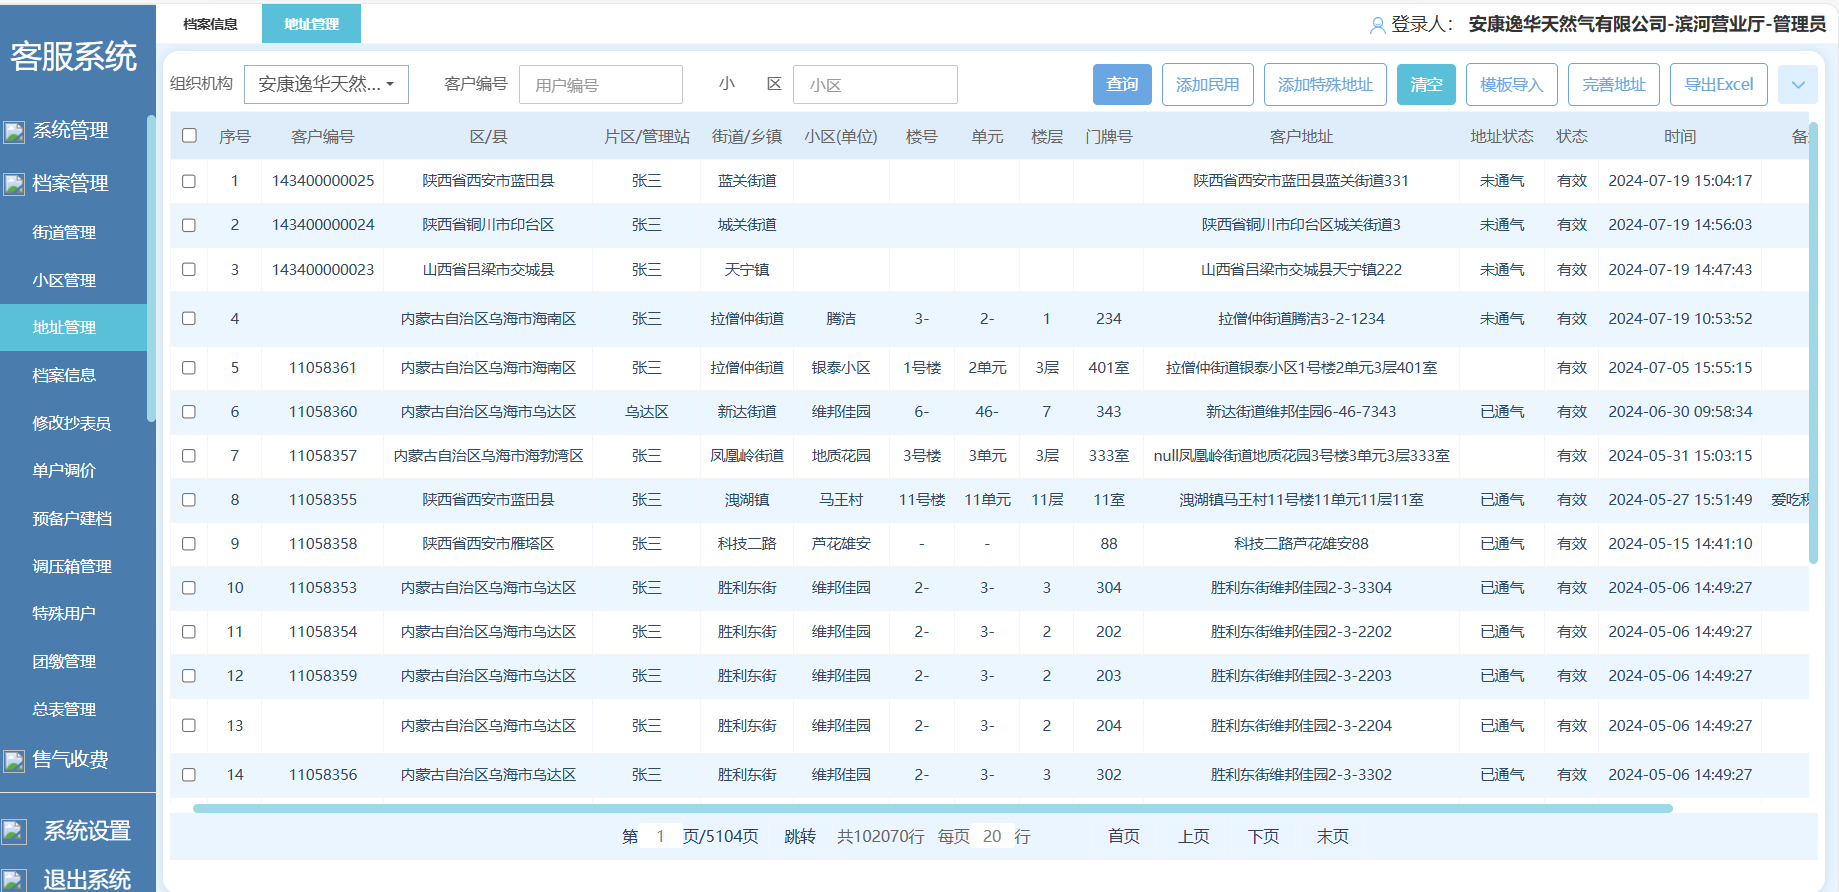Focus the 客户编号 input field

pos(601,85)
